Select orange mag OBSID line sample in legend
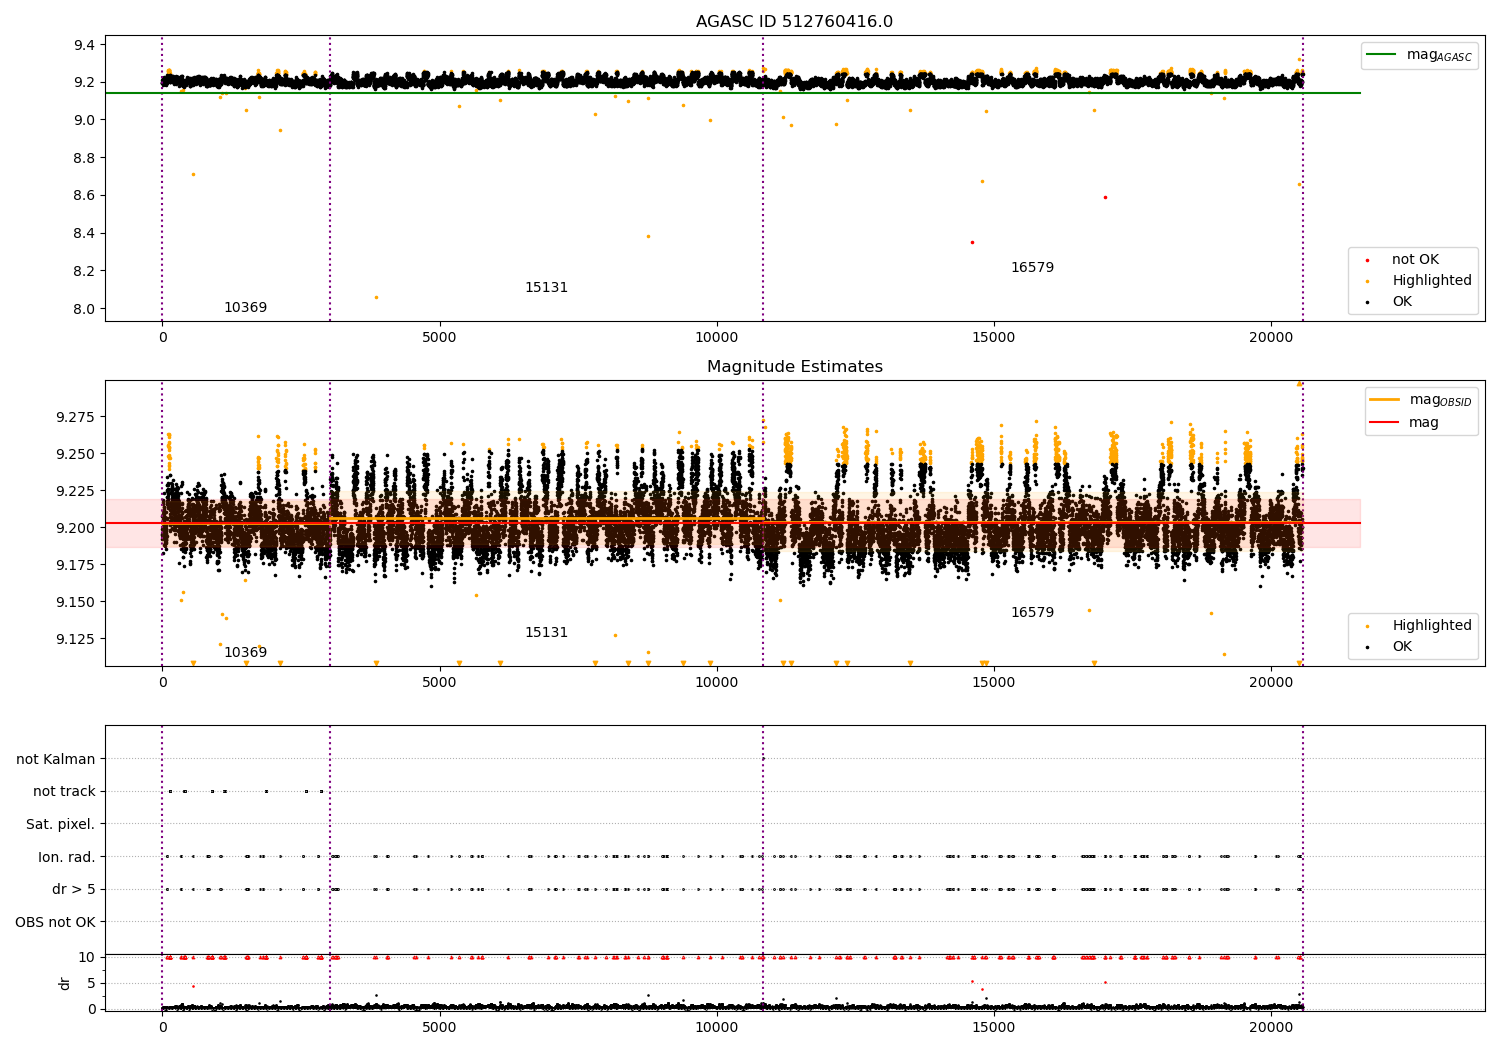 1385,400
